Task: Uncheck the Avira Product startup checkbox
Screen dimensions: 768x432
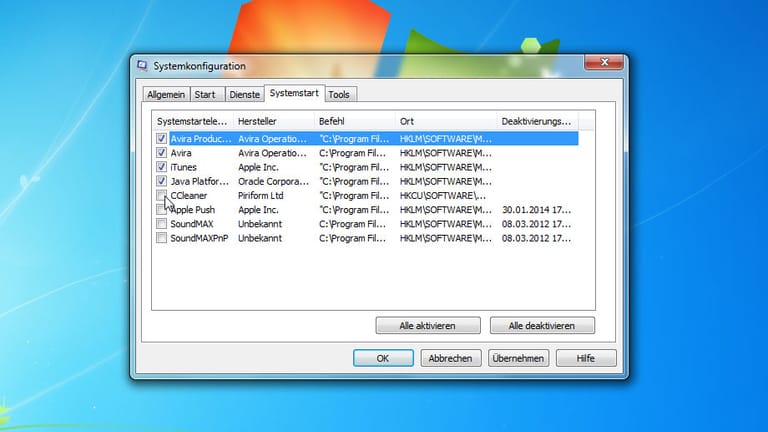Action: [161, 139]
